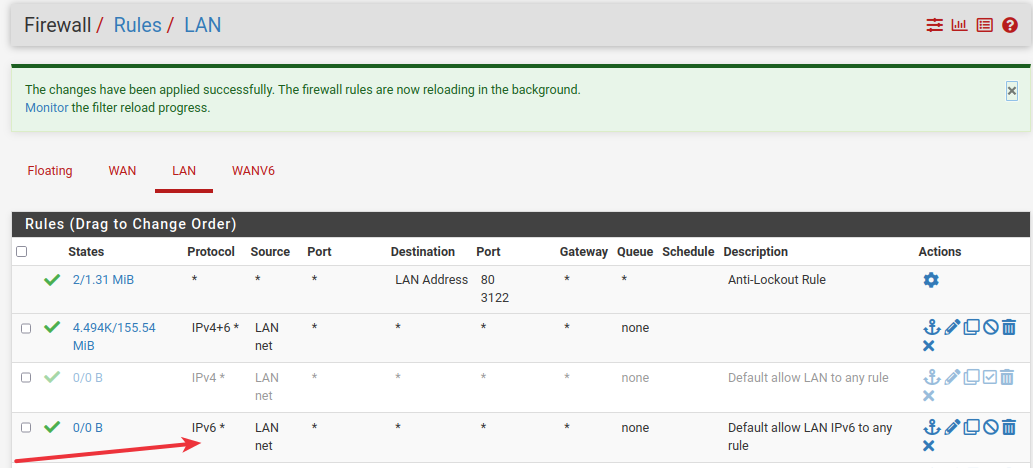The width and height of the screenshot is (1033, 468).
Task: Click anchor icon on the IPv6 rule
Action: pos(932,427)
